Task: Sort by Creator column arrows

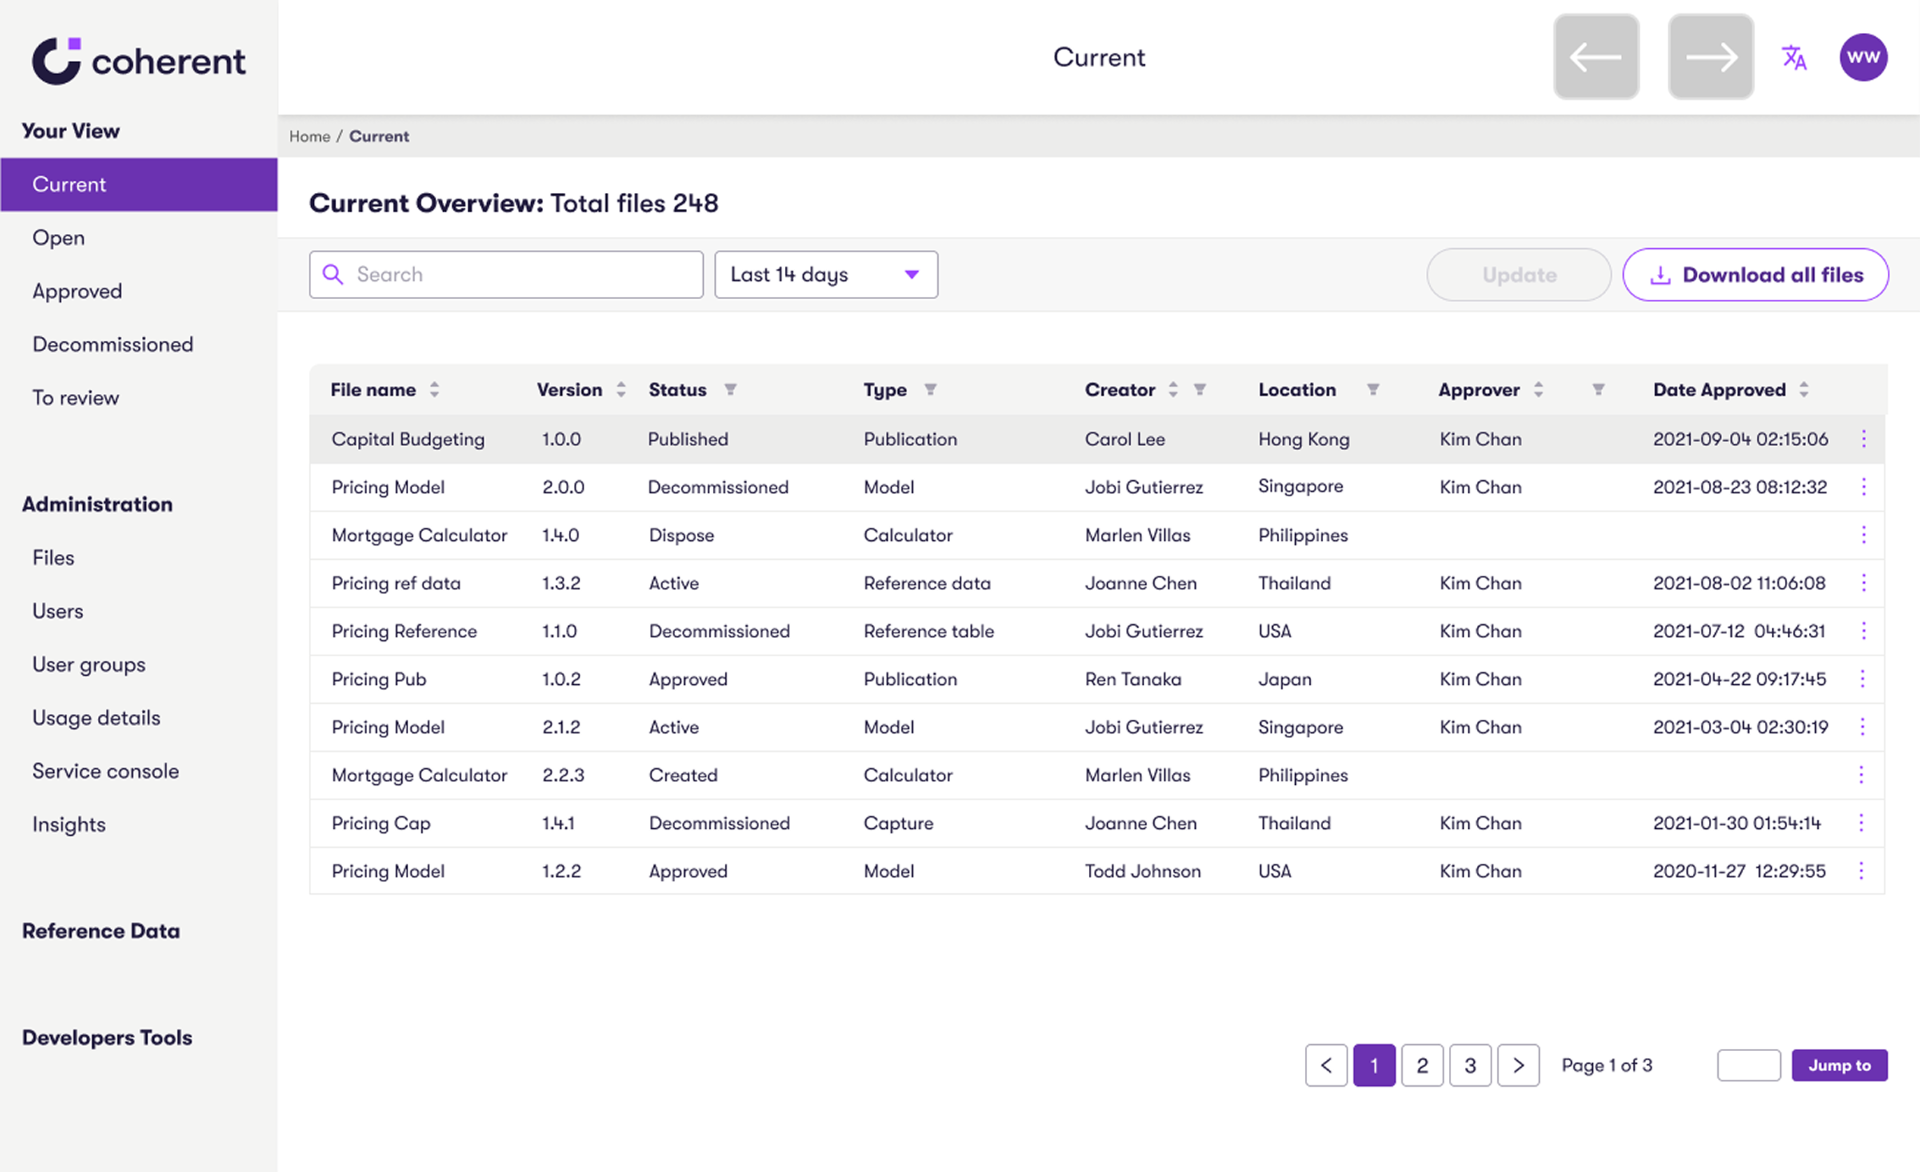Action: (1173, 390)
